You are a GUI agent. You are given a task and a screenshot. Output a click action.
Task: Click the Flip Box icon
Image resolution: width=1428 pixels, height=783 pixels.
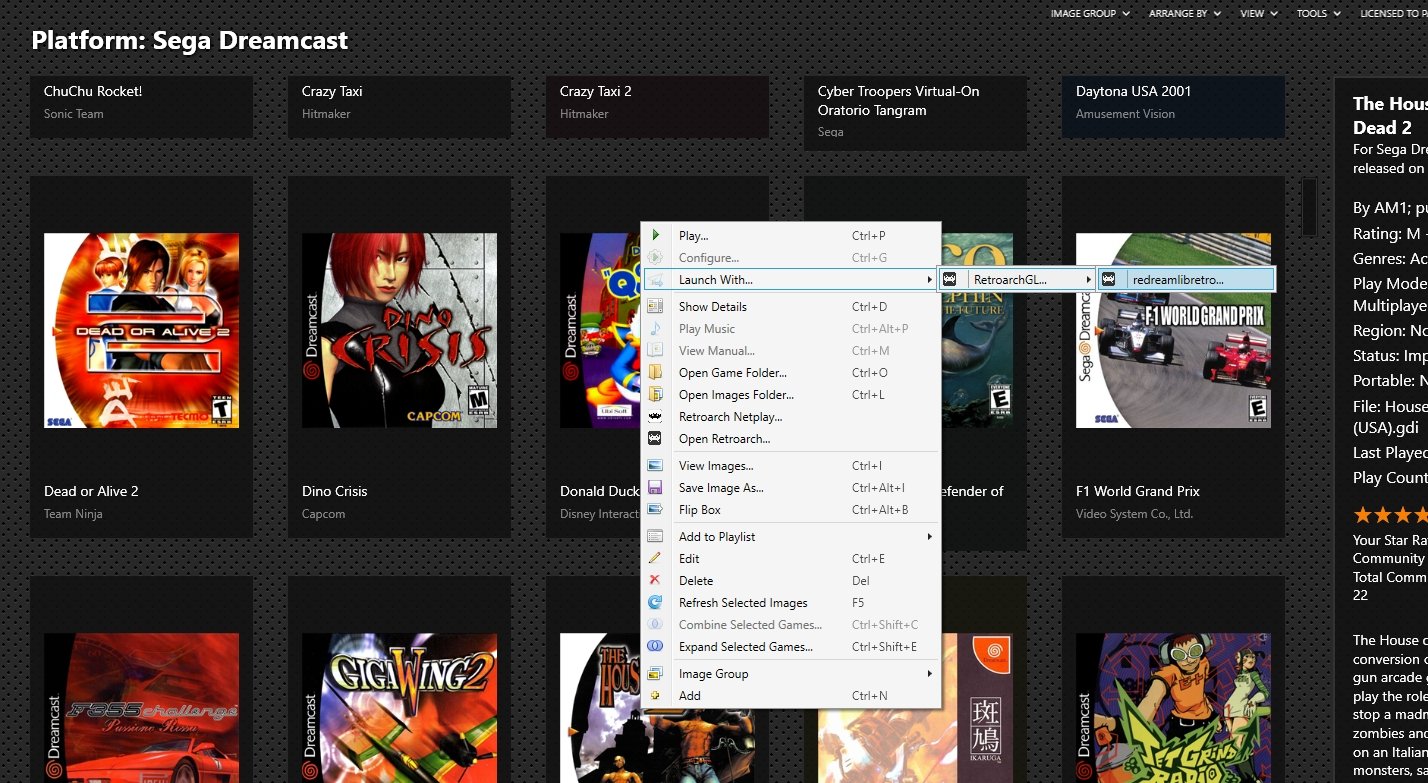pos(655,509)
